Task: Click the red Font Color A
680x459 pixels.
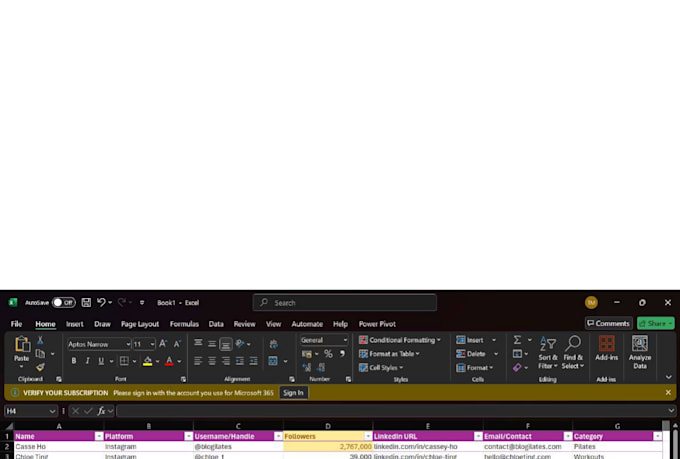Action: coord(169,361)
